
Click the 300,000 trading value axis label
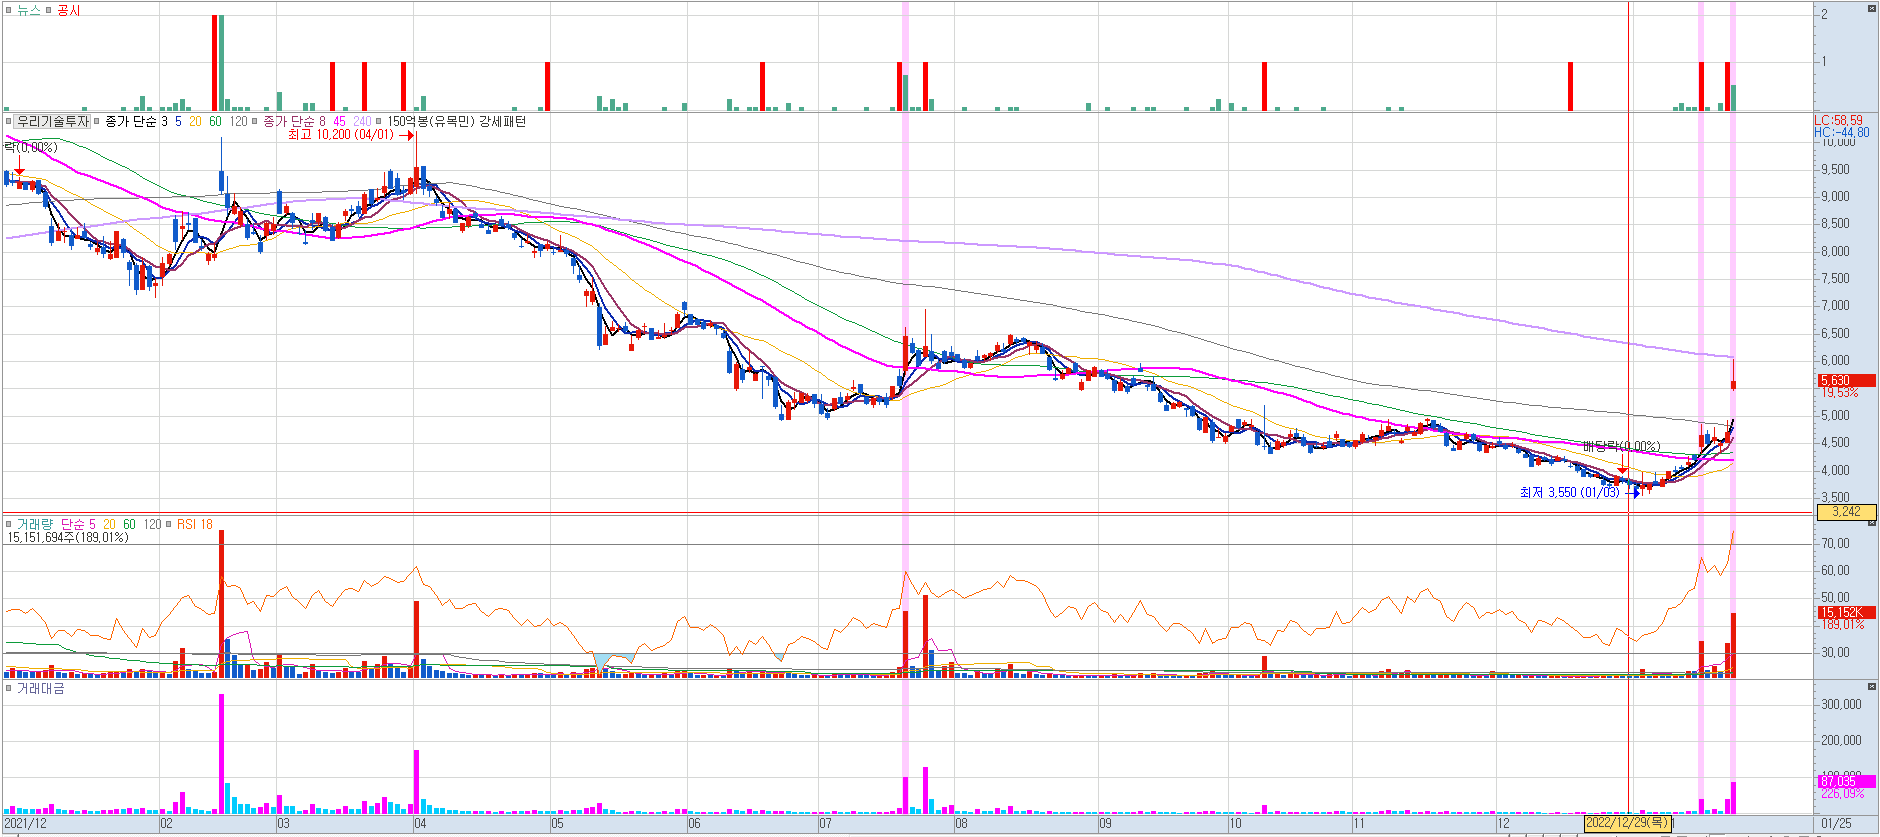tap(1841, 704)
